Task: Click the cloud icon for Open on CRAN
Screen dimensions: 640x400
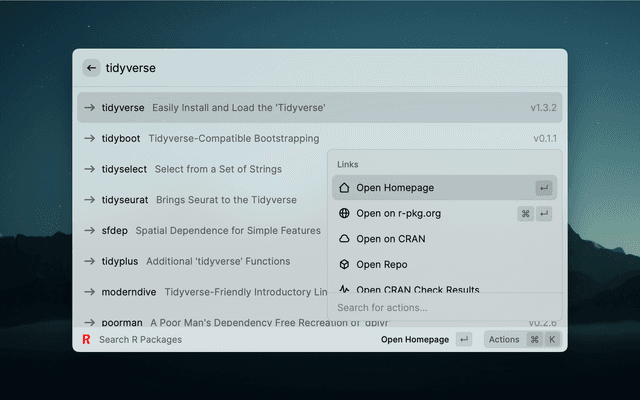Action: tap(344, 239)
